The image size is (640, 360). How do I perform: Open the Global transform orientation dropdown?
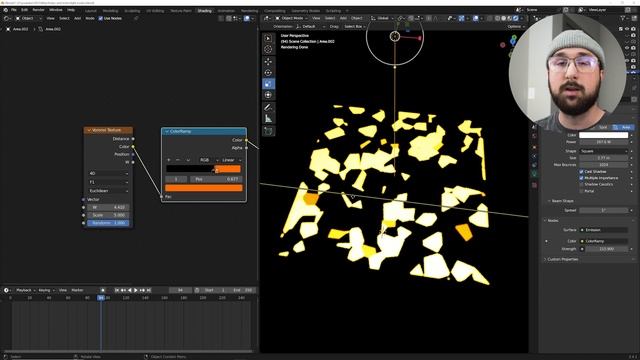[x=382, y=18]
